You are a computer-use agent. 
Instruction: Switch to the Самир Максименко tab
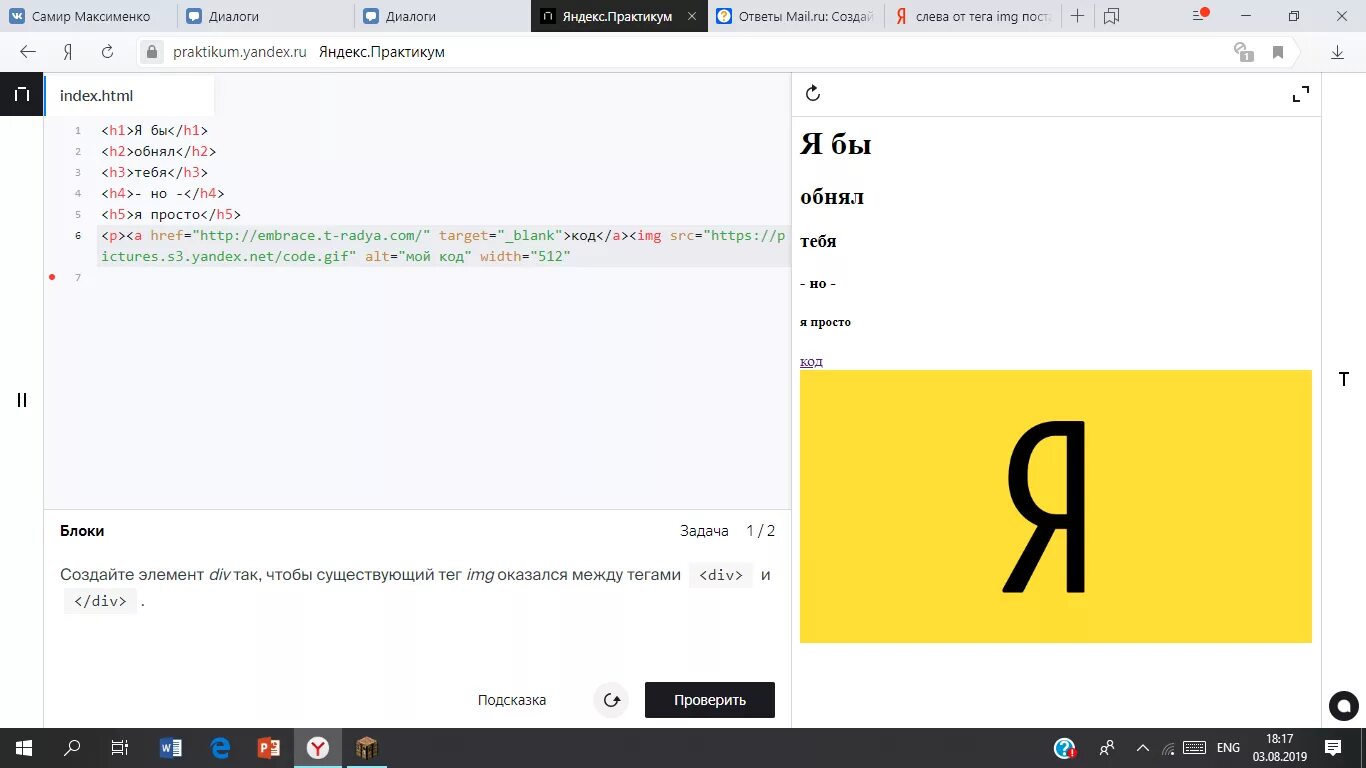[x=89, y=16]
